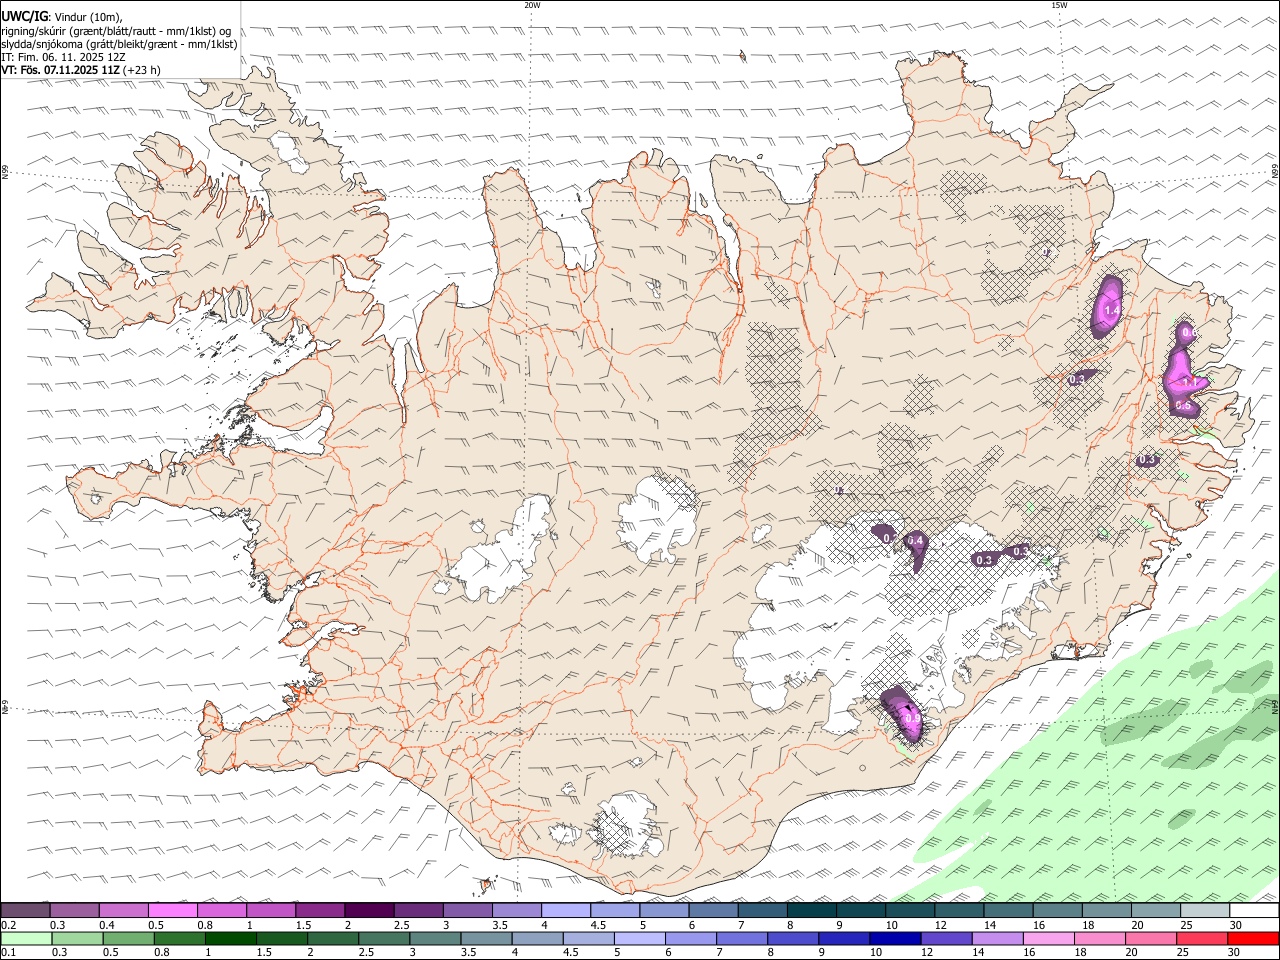Click the '15W' longitude label
The width and height of the screenshot is (1280, 960).
1059,5
